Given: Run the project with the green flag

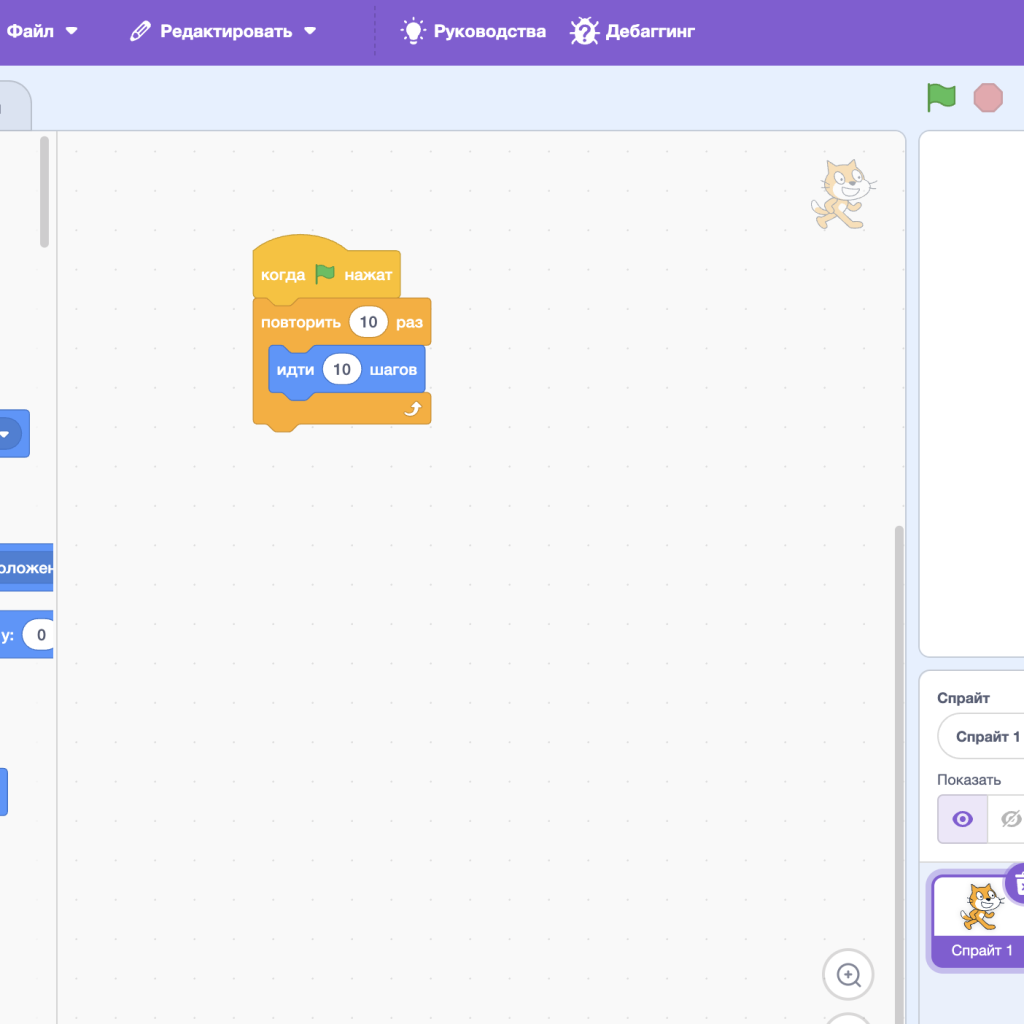Looking at the screenshot, I should tap(941, 97).
